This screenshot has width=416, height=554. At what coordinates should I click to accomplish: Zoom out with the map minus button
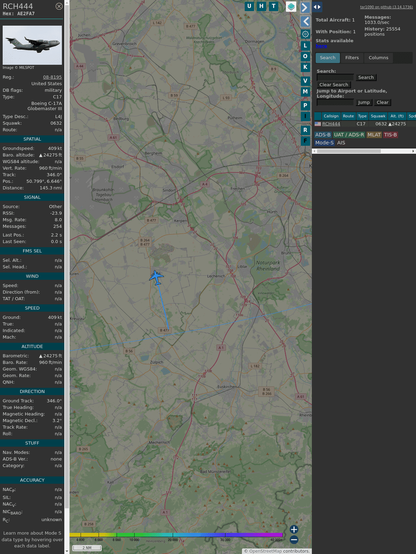coord(294,540)
